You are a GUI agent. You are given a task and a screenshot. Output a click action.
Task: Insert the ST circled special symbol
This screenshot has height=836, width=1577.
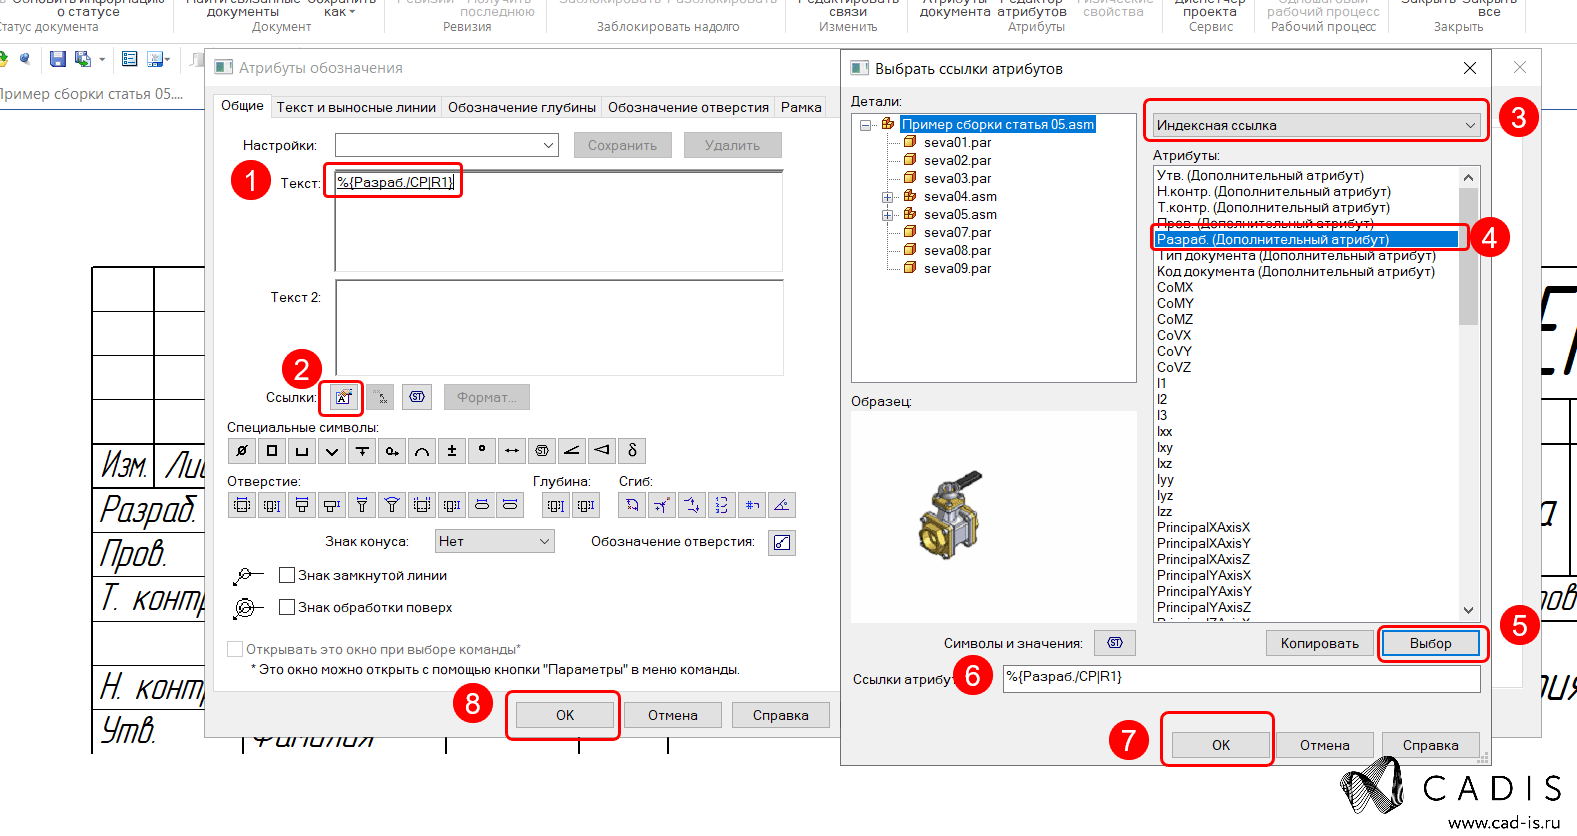542,450
